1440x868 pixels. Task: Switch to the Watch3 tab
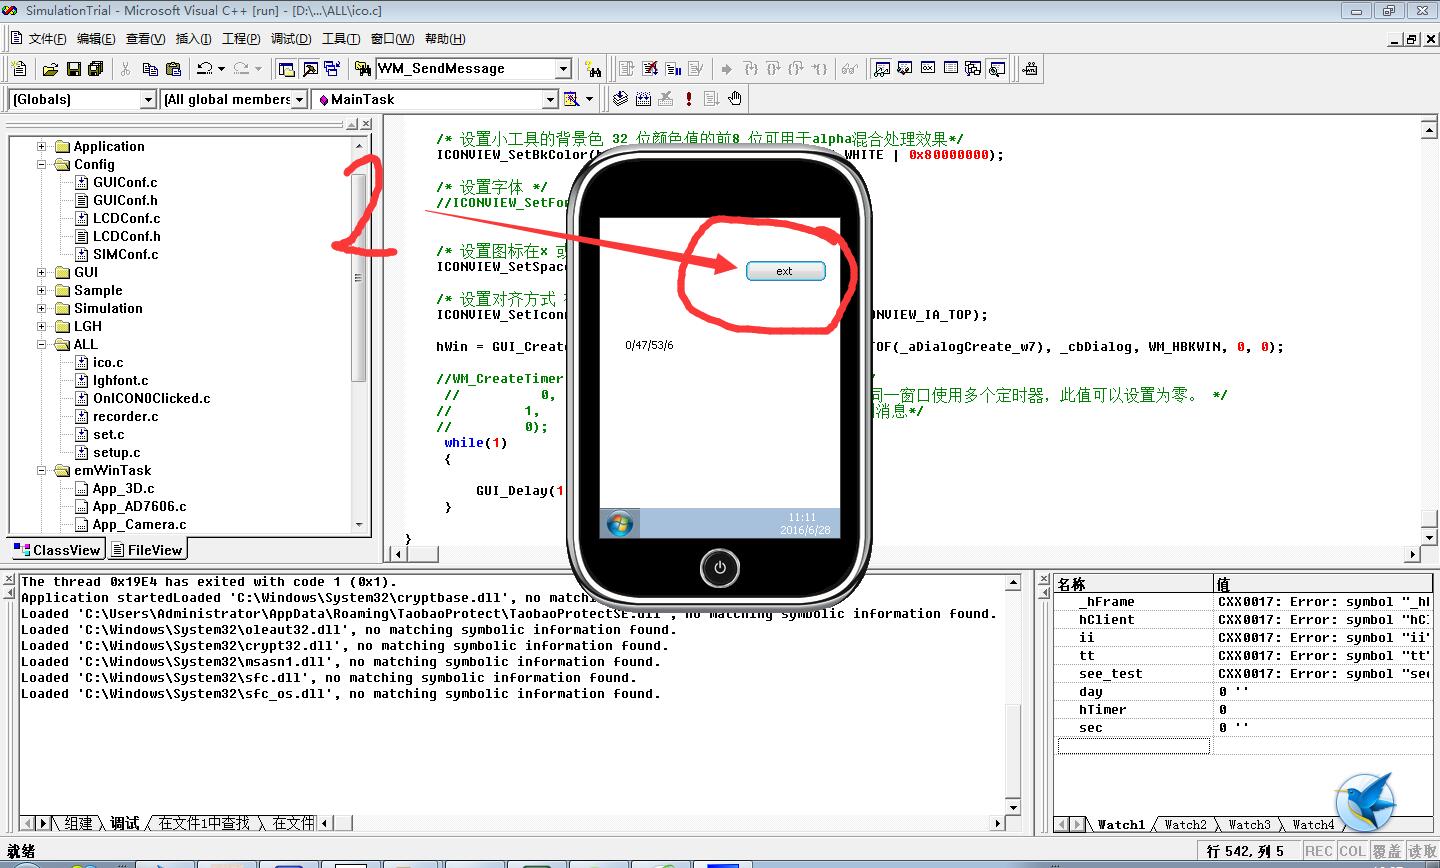[x=1249, y=825]
